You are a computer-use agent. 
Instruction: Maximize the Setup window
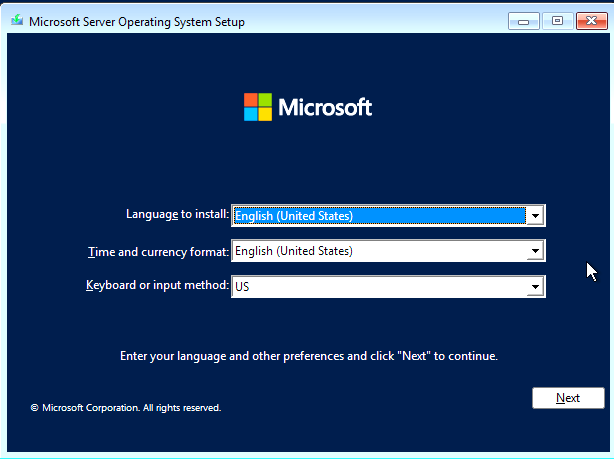(x=557, y=21)
